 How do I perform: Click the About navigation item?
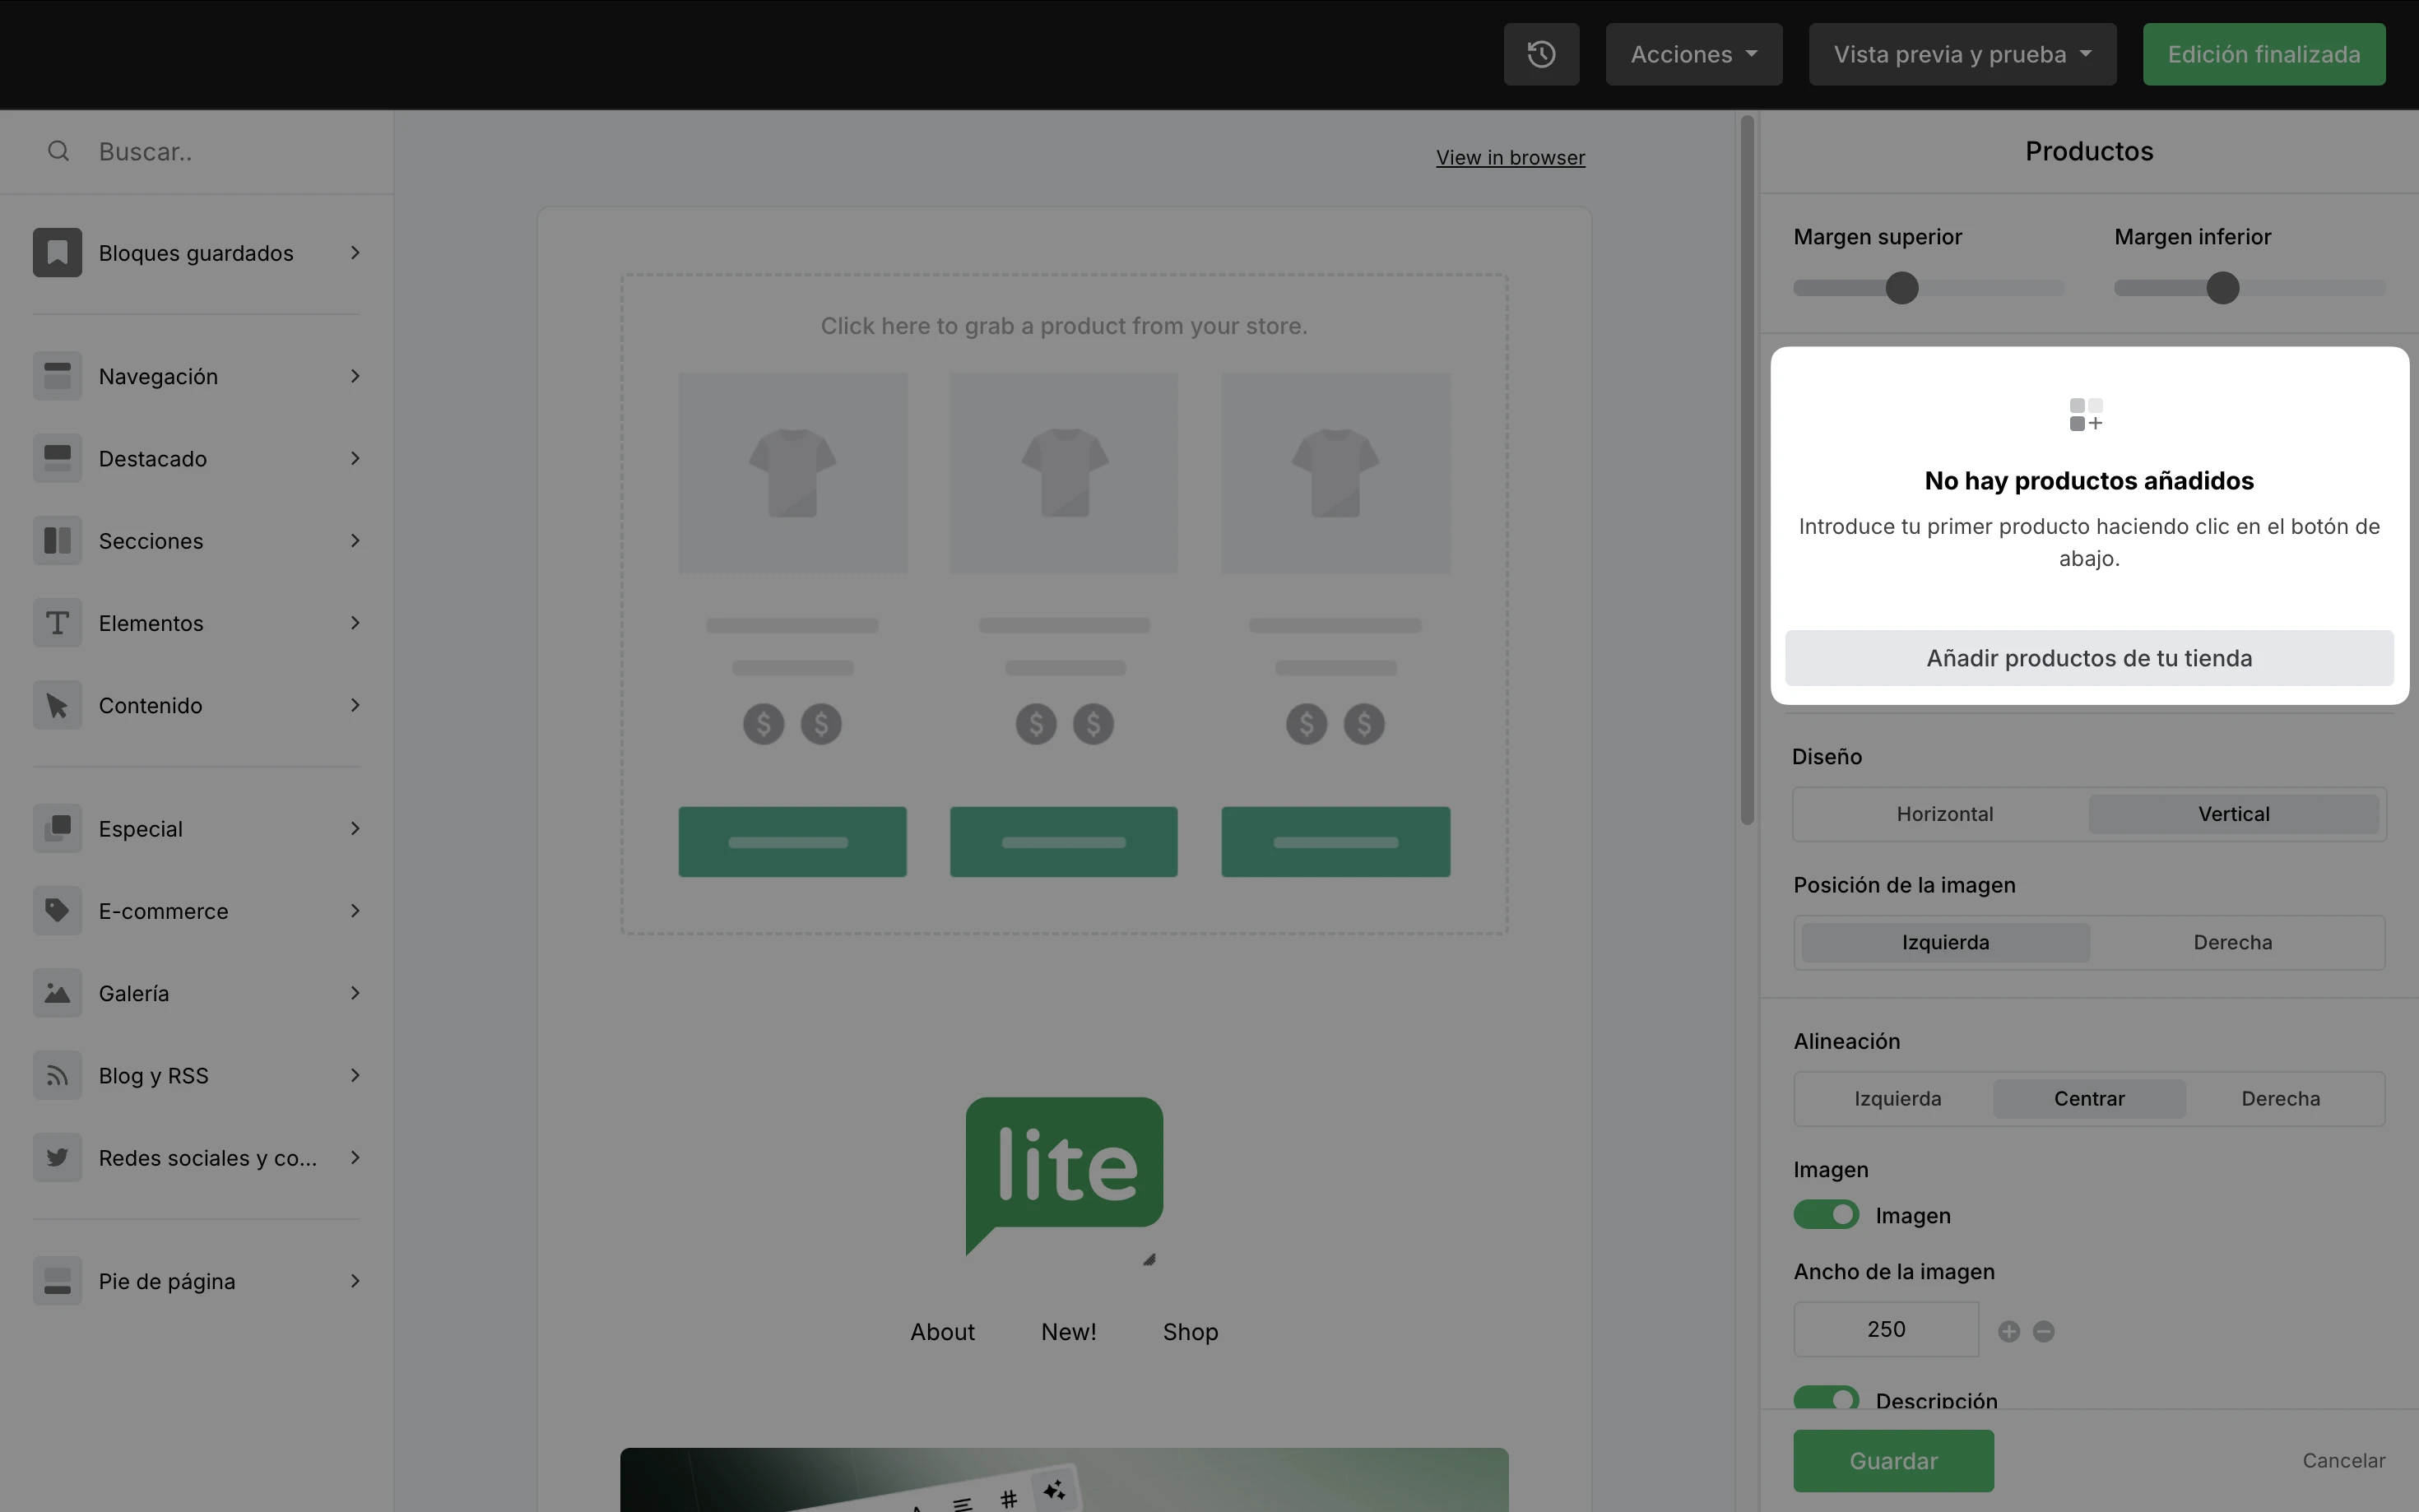[942, 1332]
